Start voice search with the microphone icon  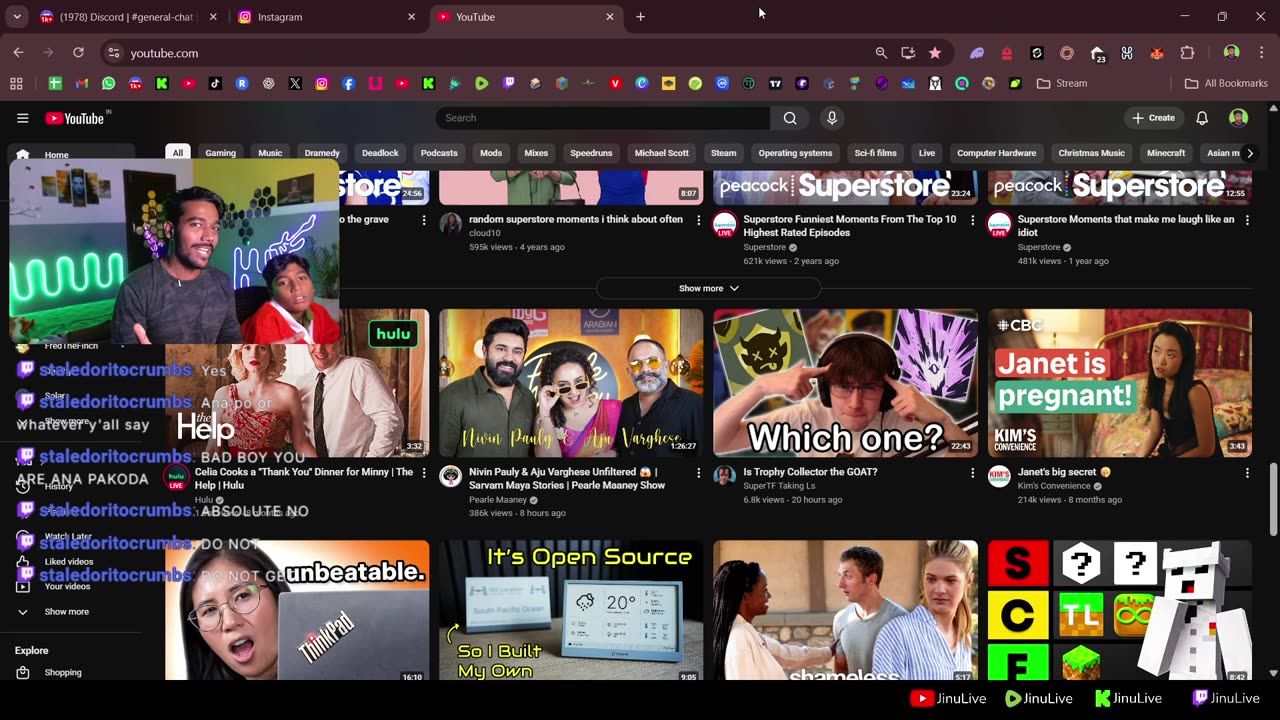click(831, 118)
